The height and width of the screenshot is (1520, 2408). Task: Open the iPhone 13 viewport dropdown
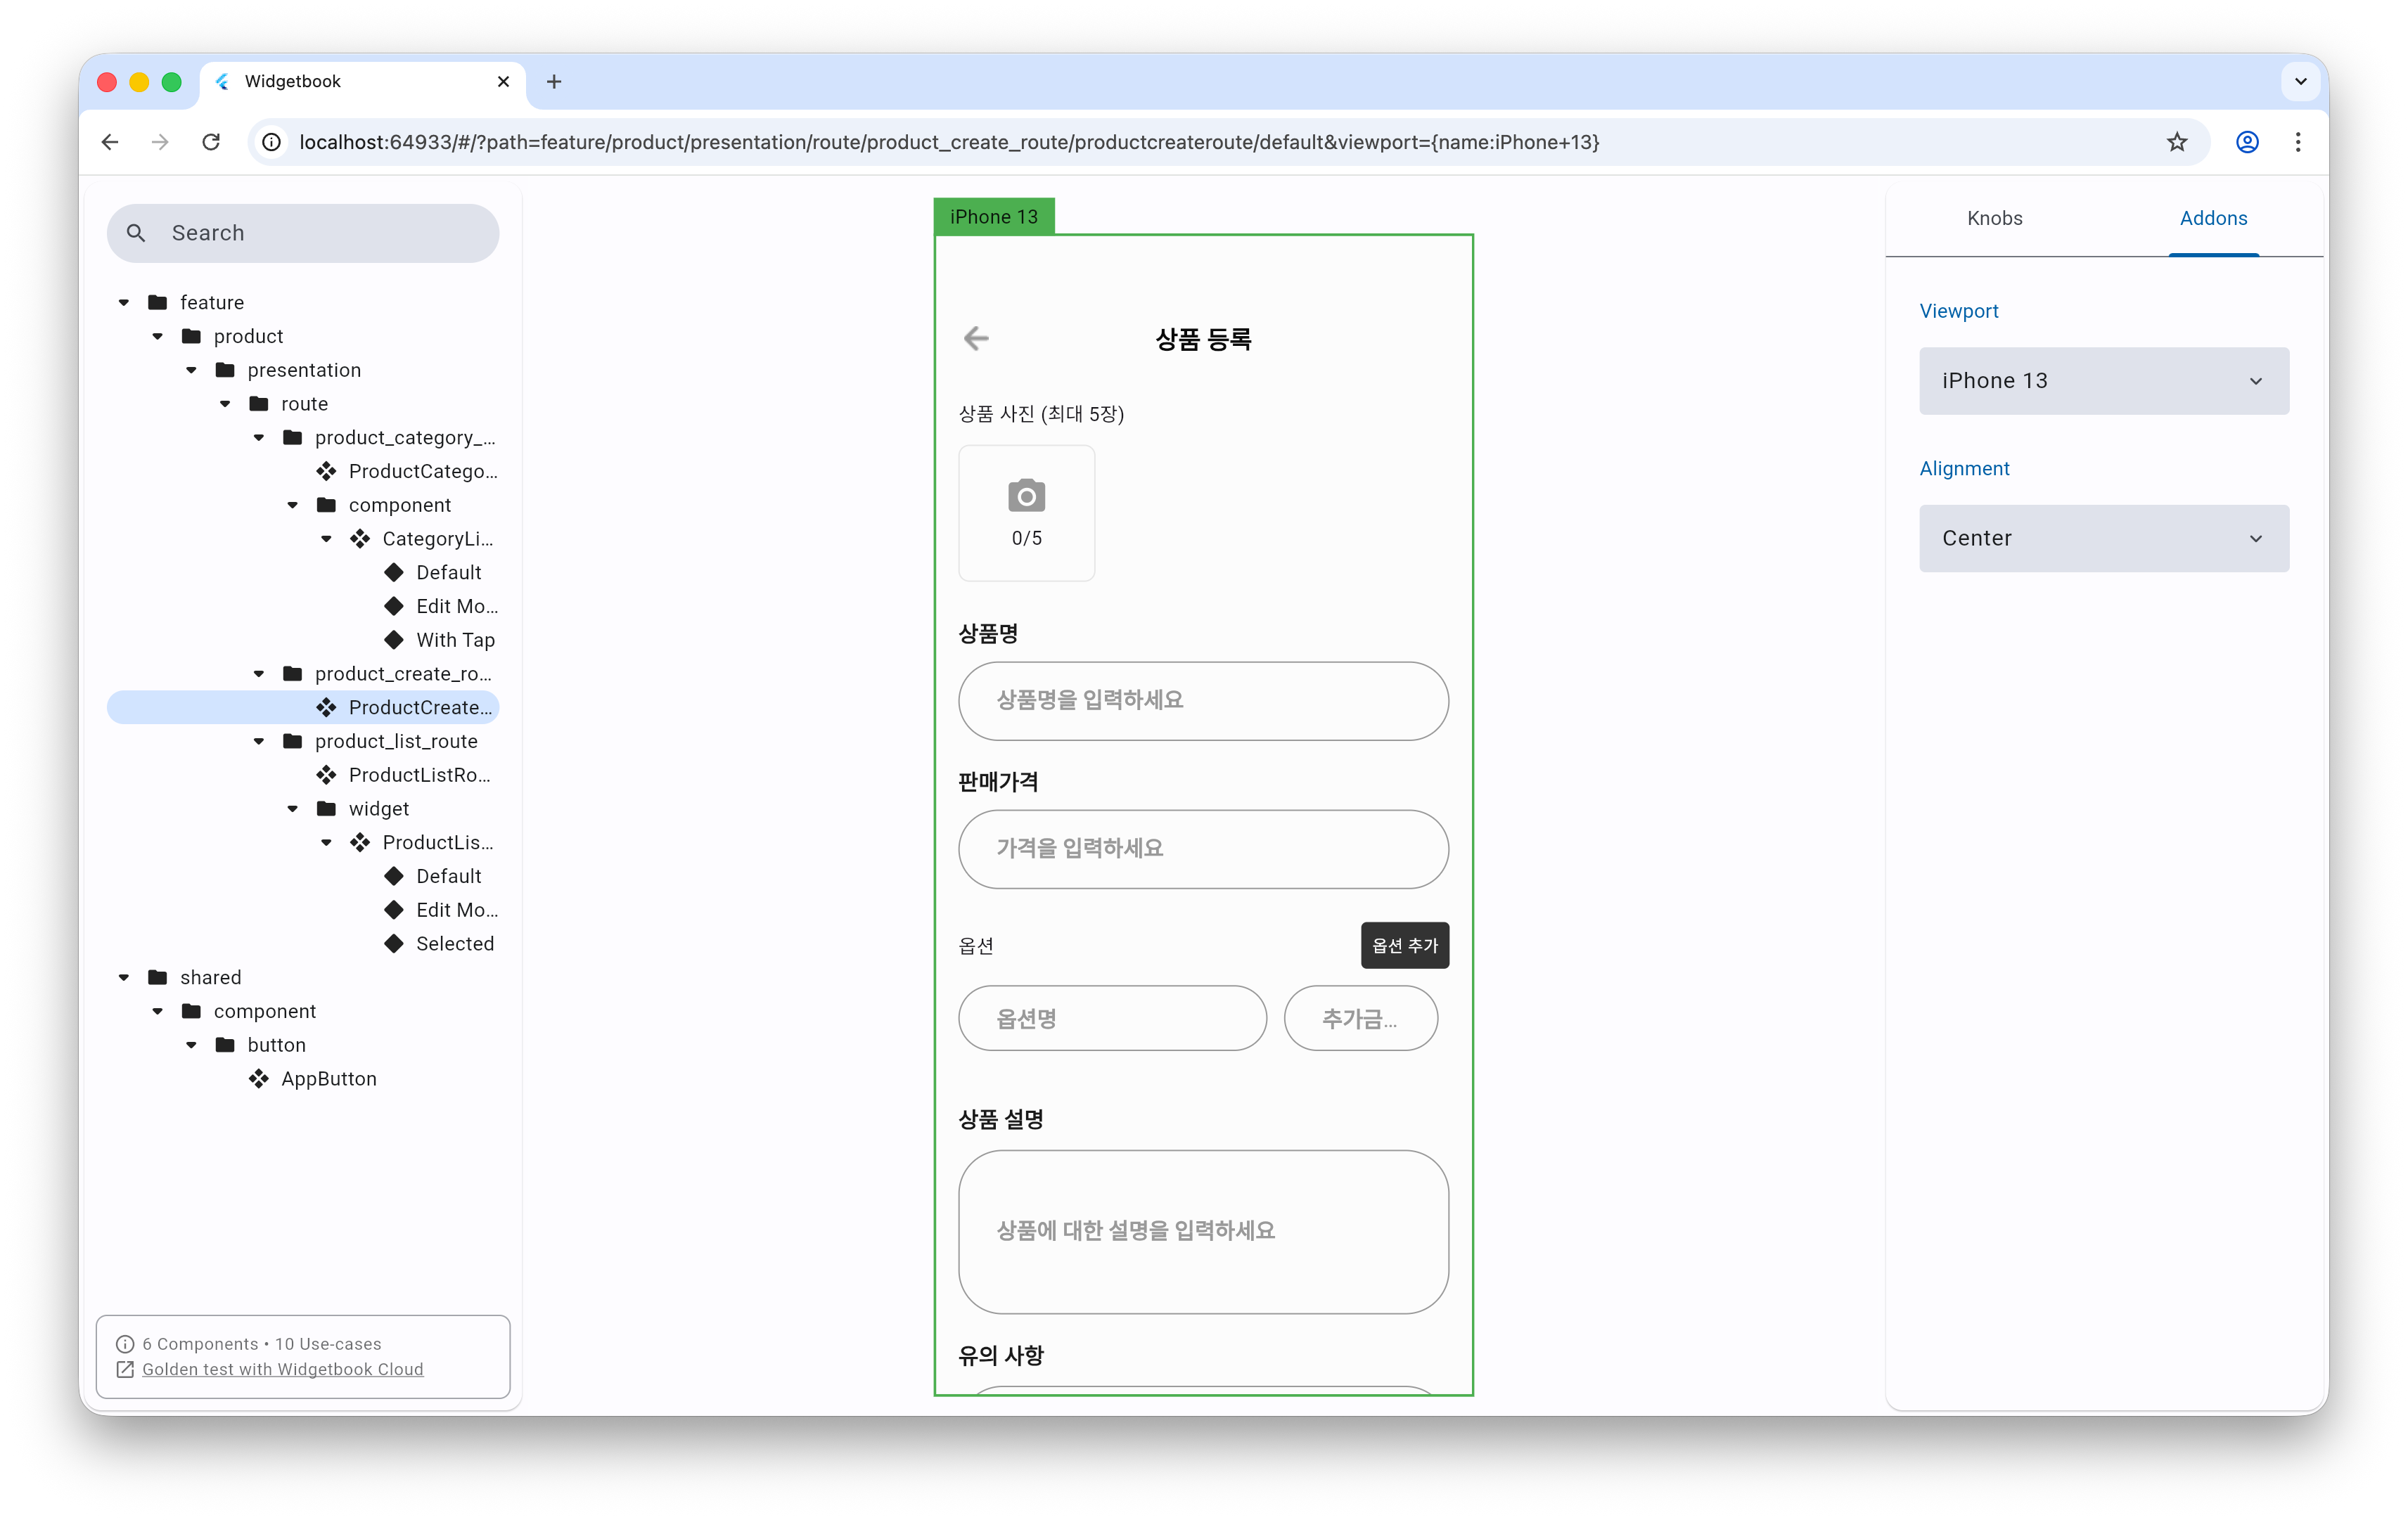[x=2103, y=381]
